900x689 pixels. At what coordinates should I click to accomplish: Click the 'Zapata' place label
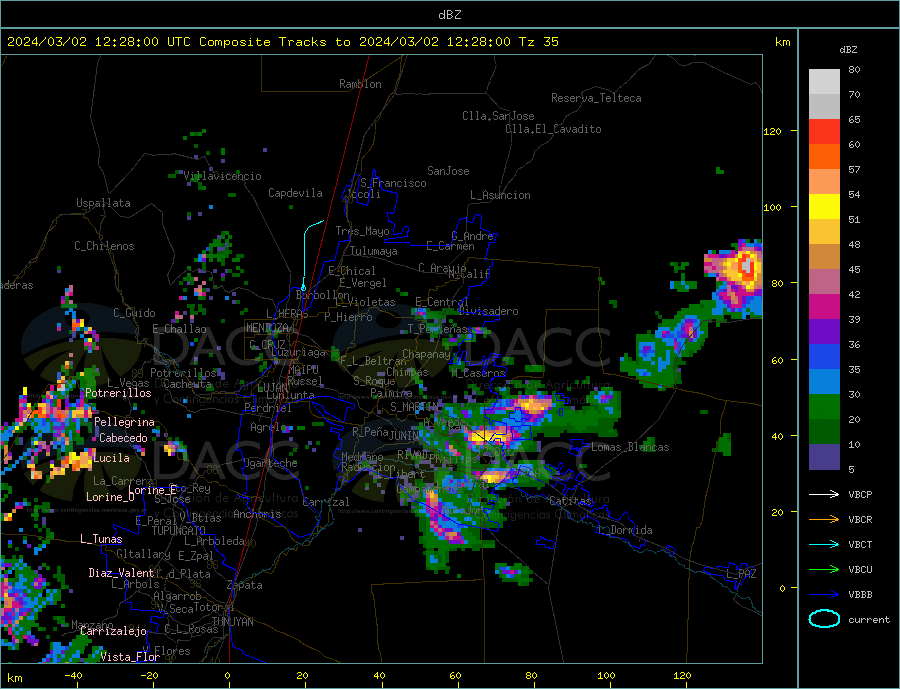click(x=245, y=585)
